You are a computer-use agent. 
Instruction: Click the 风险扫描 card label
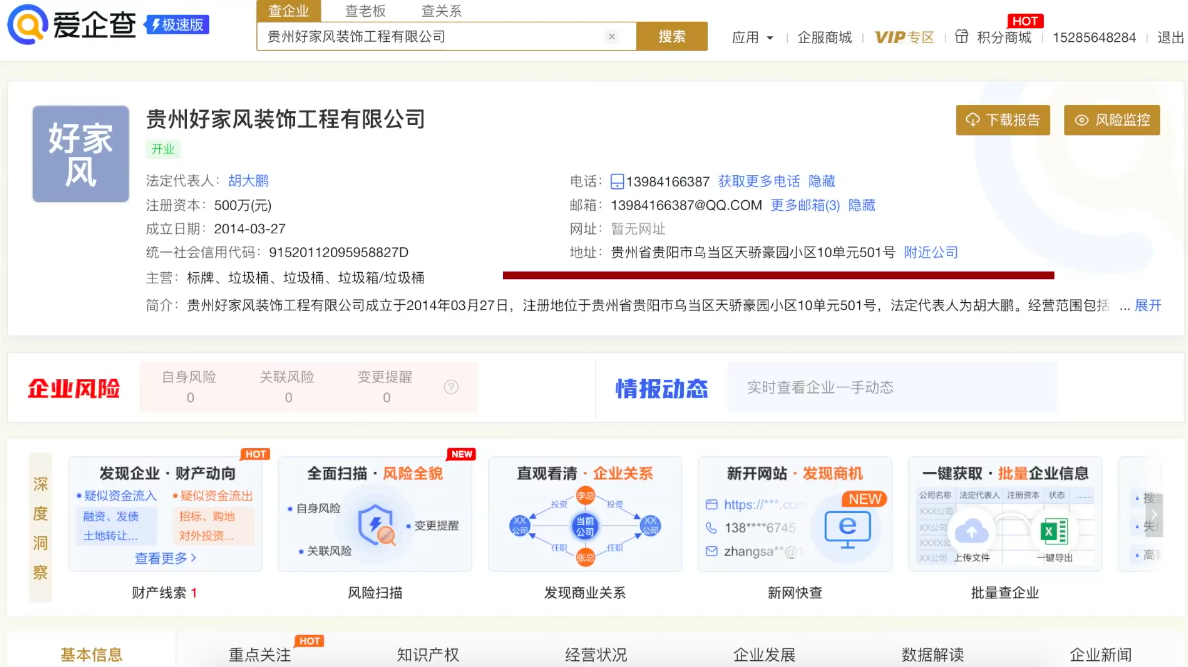pos(375,593)
